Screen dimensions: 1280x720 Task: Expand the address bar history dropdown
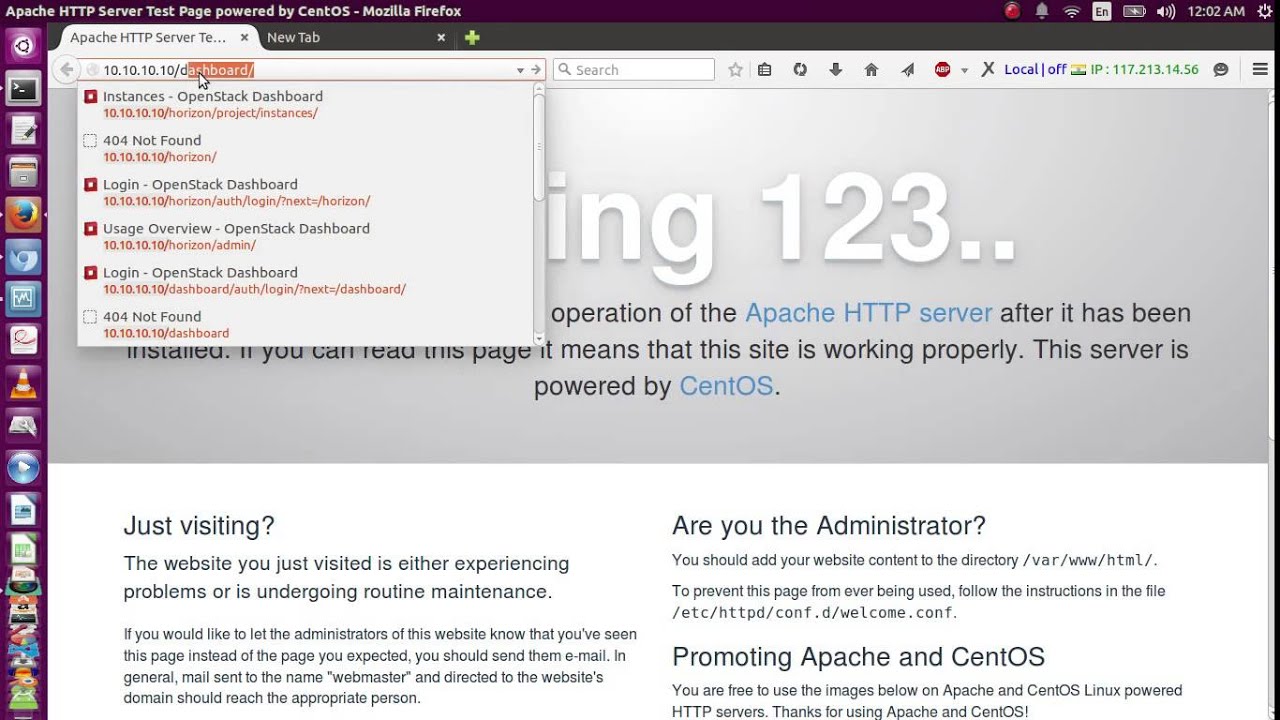[520, 70]
